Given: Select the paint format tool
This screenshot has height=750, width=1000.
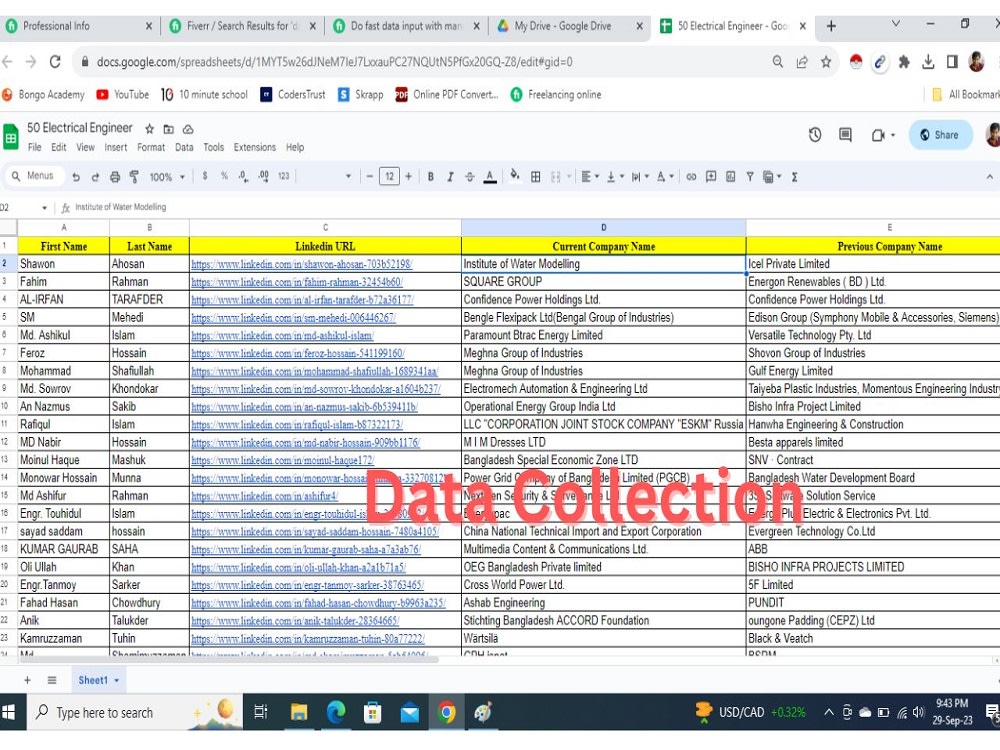Looking at the screenshot, I should click(134, 177).
